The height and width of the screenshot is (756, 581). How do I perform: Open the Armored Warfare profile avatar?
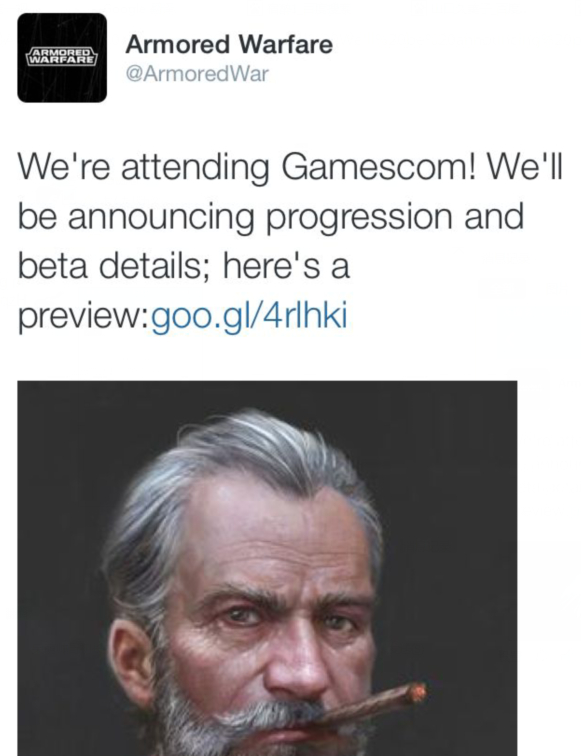point(62,58)
